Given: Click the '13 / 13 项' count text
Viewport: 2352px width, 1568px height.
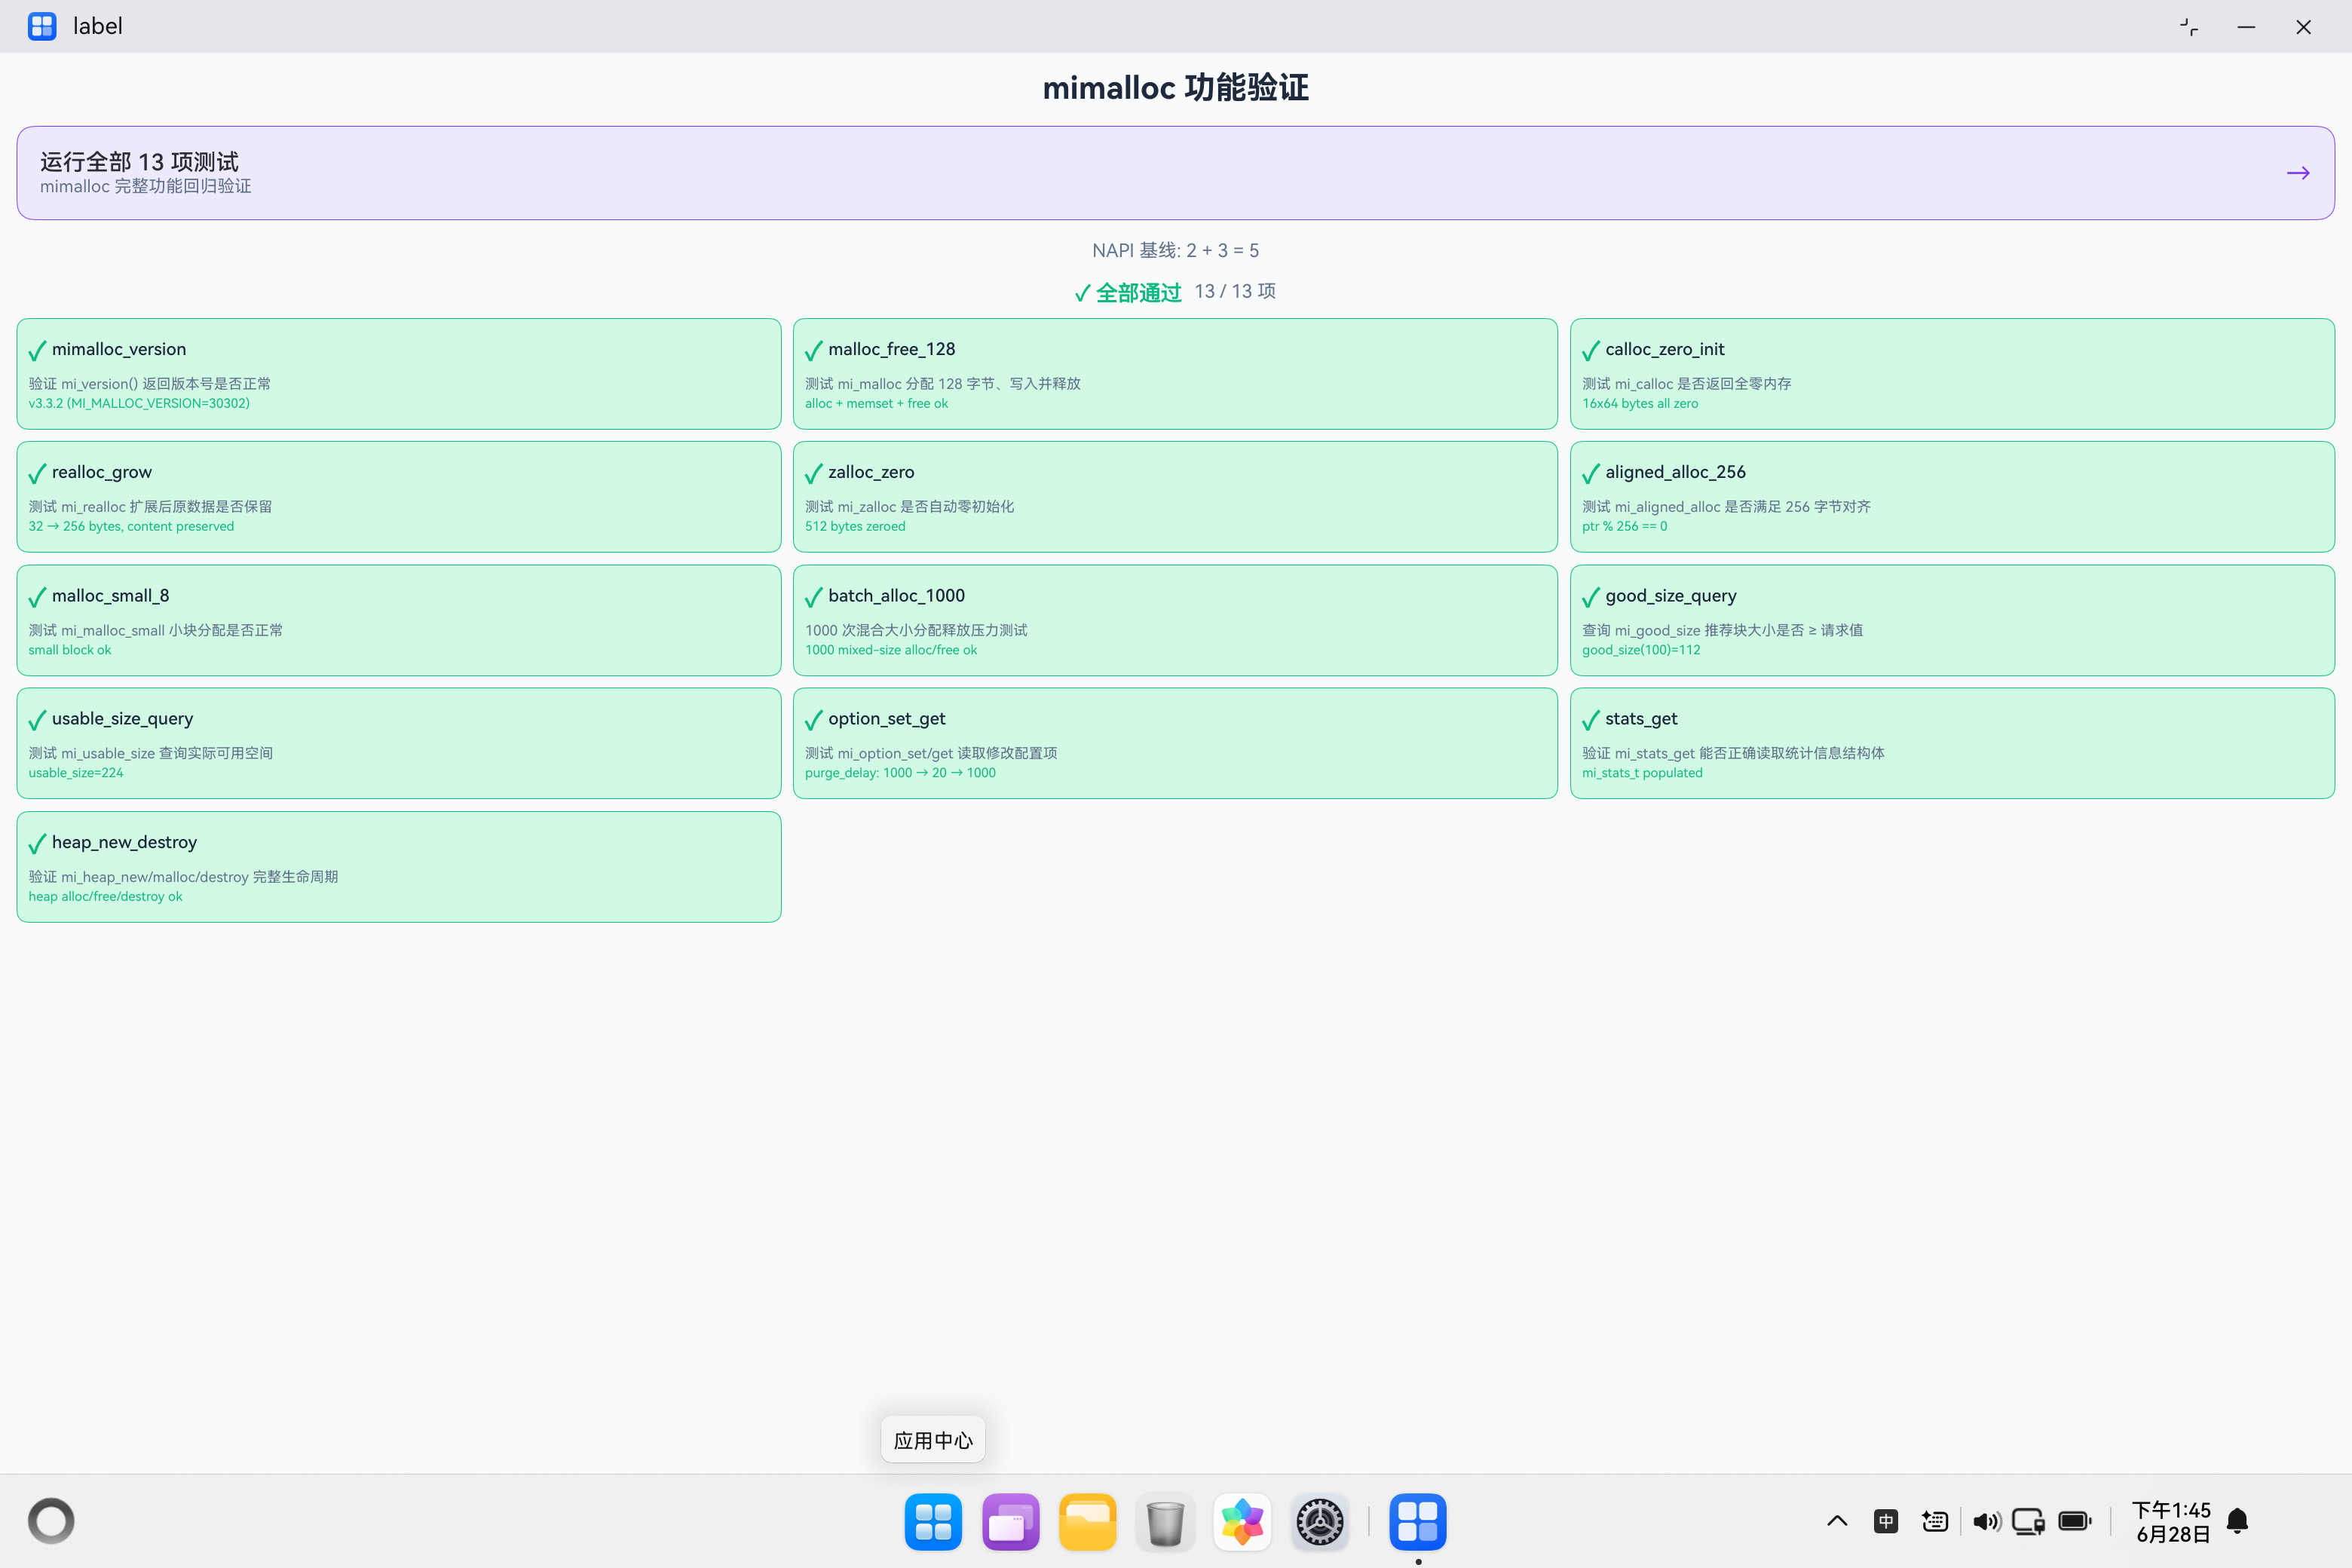Looking at the screenshot, I should [1235, 291].
